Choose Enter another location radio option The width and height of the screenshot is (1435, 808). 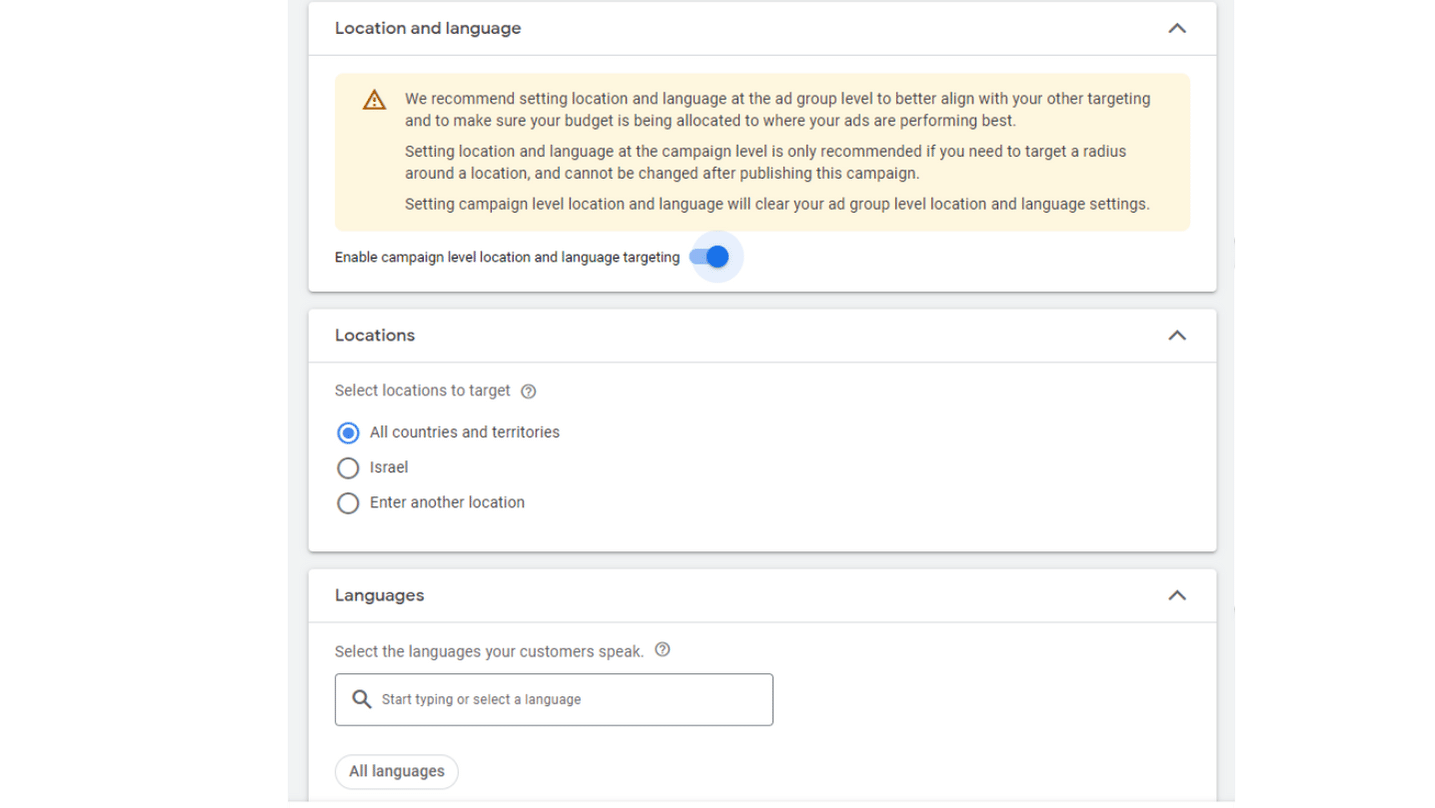click(x=348, y=503)
